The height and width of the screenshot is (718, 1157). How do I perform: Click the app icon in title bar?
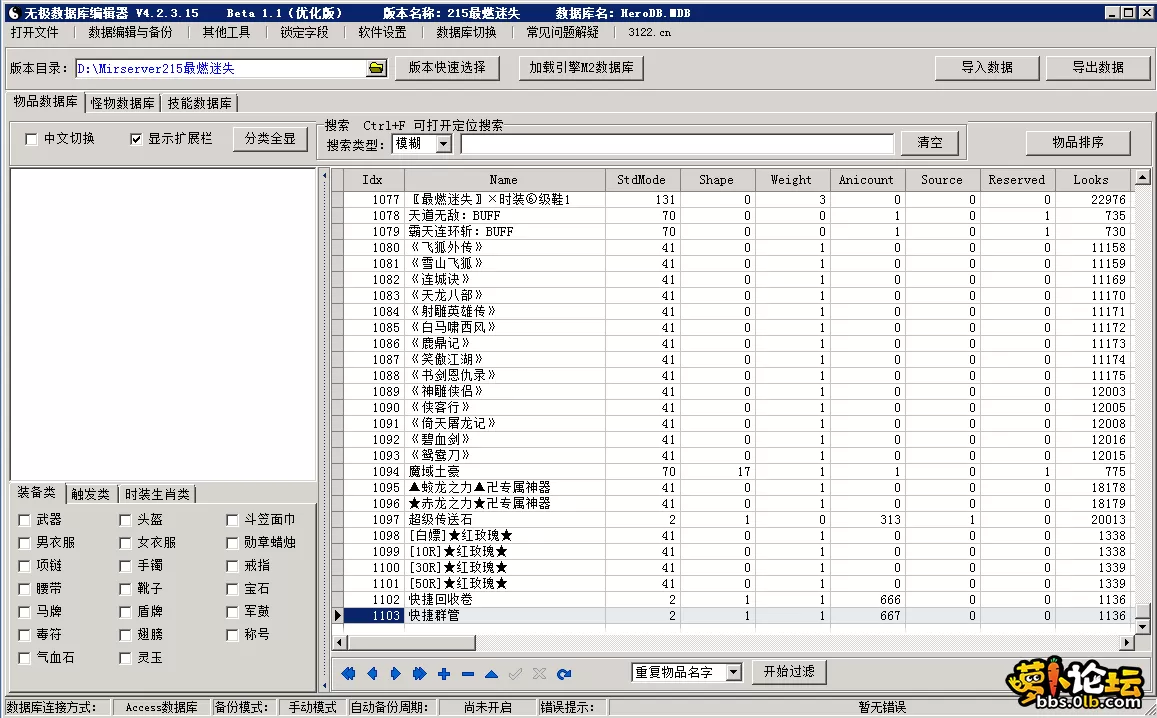pyautogui.click(x=13, y=13)
